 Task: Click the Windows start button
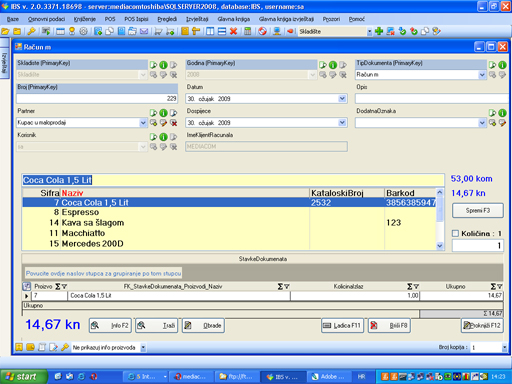[23, 377]
